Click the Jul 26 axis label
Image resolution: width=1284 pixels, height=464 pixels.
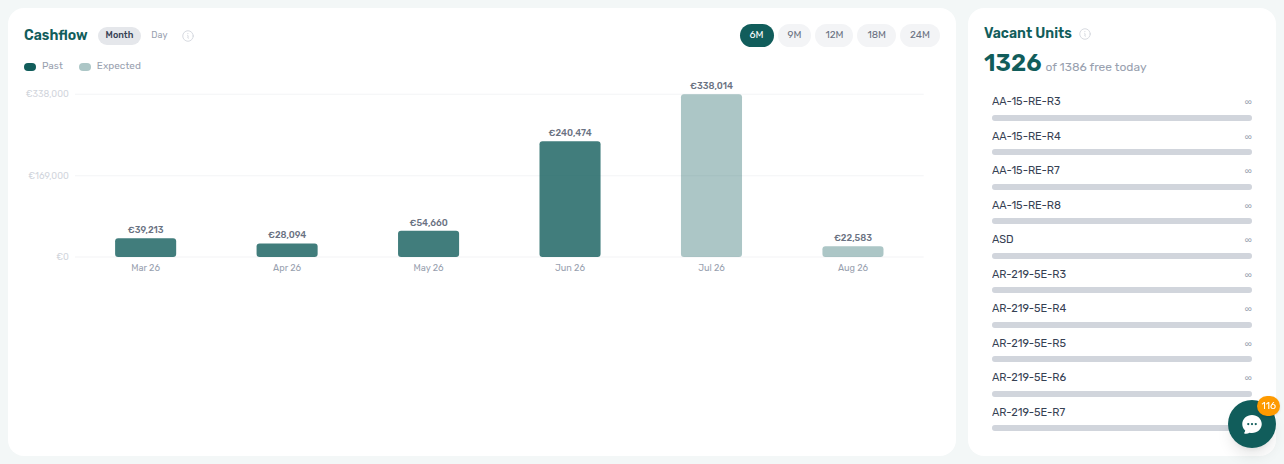click(x=712, y=268)
